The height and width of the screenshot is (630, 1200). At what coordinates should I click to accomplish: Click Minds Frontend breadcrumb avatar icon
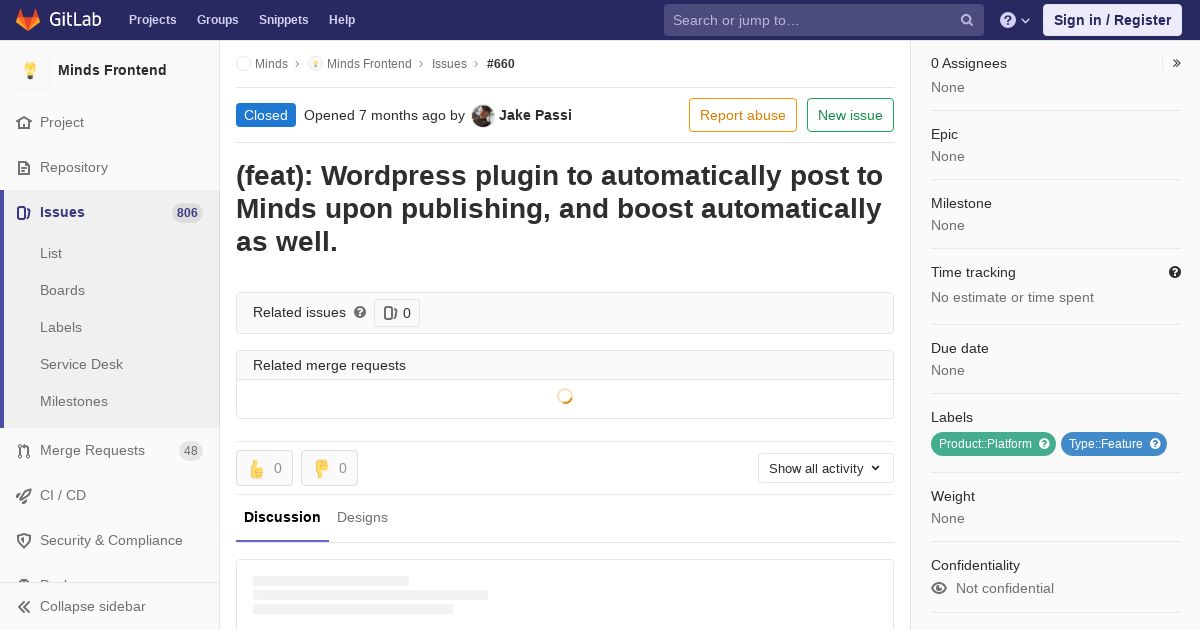click(315, 64)
